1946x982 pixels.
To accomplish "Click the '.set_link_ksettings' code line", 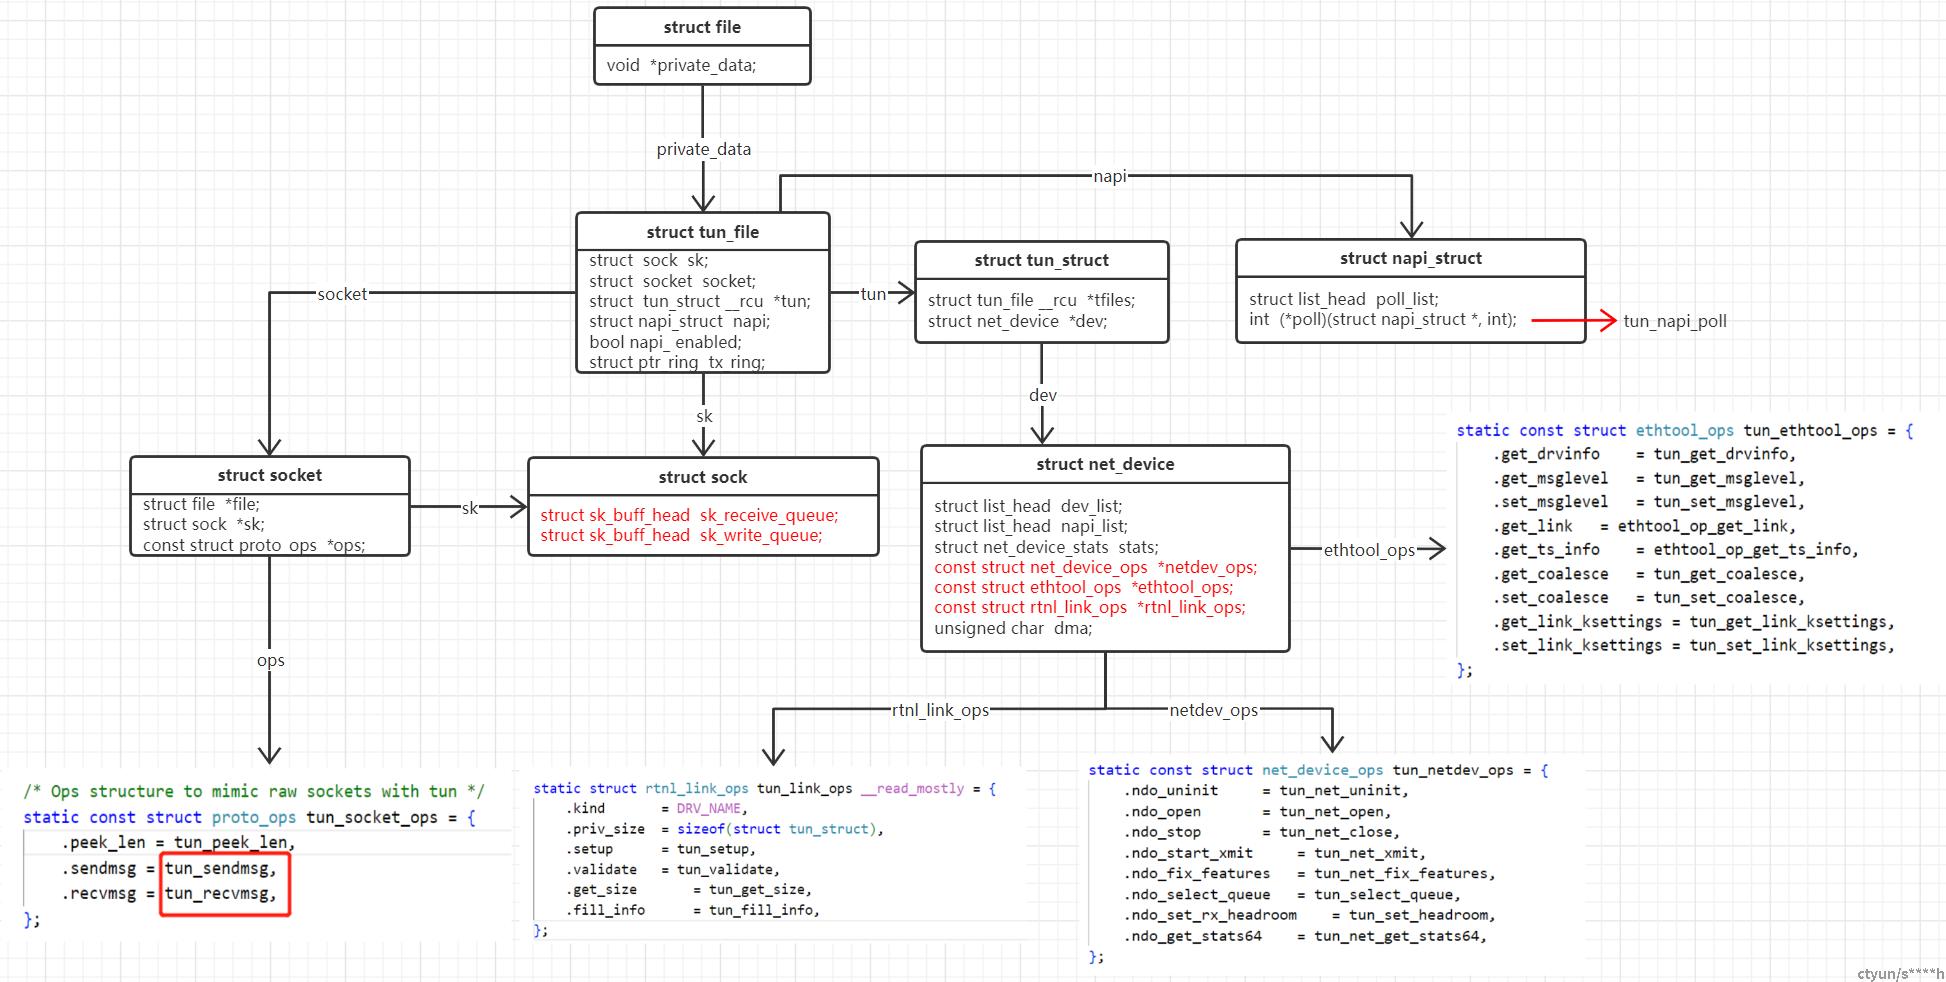I will click(1694, 646).
